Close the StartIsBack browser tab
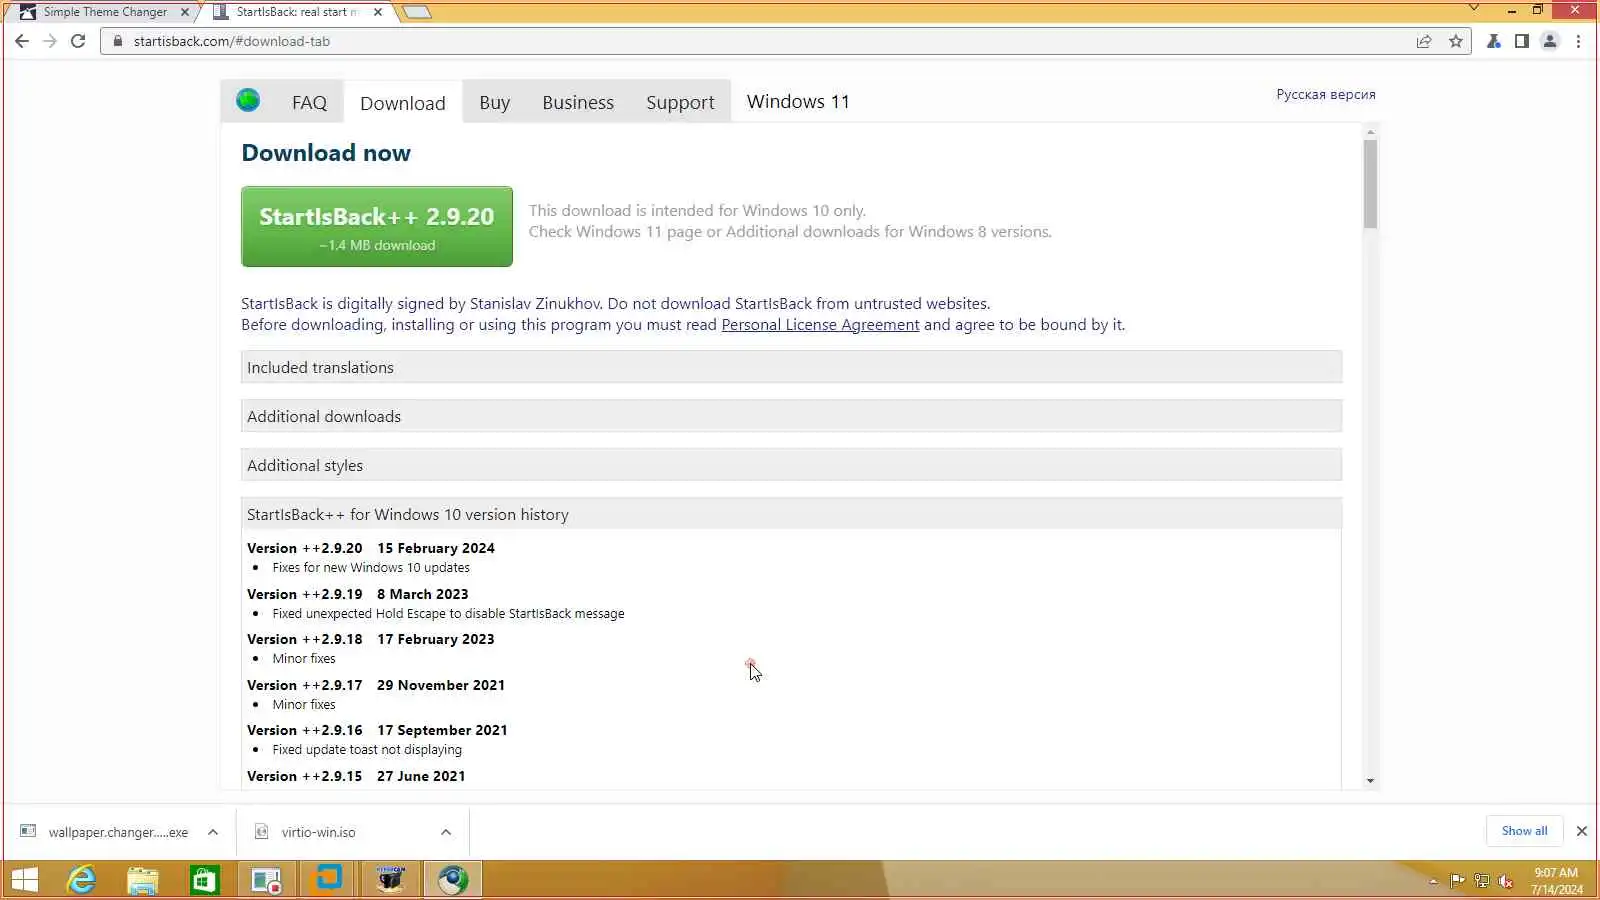Viewport: 1600px width, 900px height. (378, 12)
